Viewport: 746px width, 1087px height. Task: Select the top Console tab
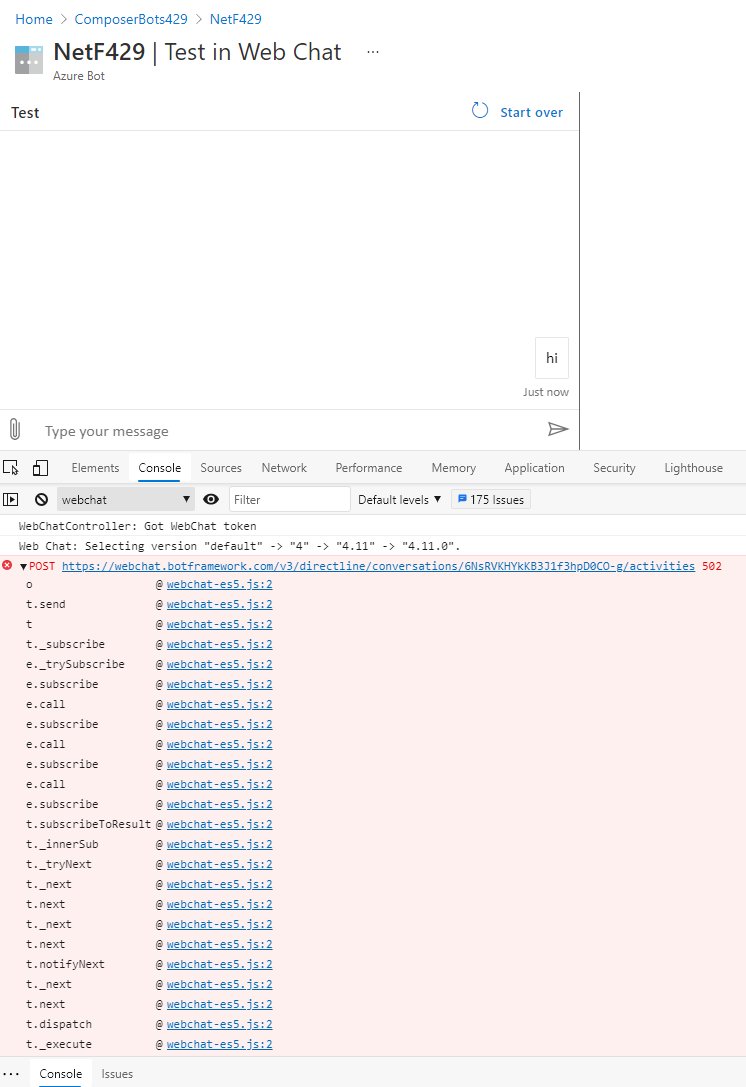tap(159, 468)
